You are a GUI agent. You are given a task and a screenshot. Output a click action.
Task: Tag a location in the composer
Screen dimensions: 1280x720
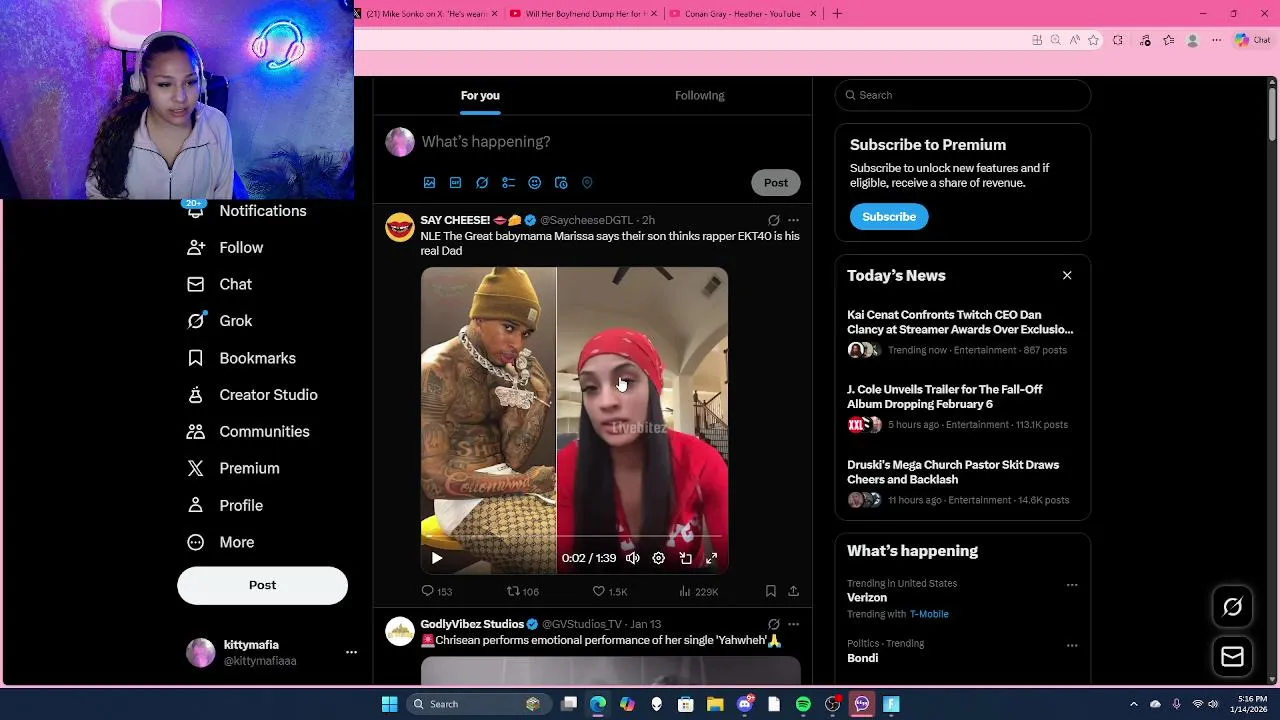point(587,183)
